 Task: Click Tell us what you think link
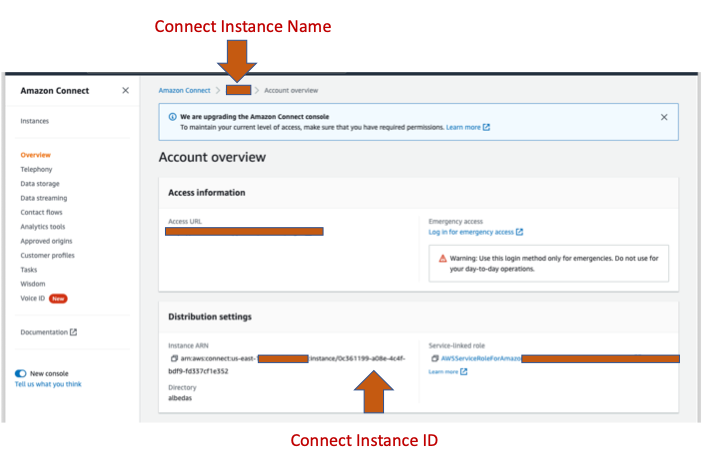coord(48,384)
